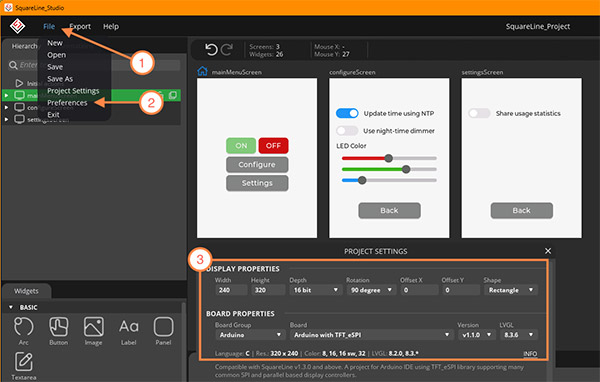This screenshot has width=600, height=382.
Task: Click the red OFF button
Action: pyautogui.click(x=273, y=145)
